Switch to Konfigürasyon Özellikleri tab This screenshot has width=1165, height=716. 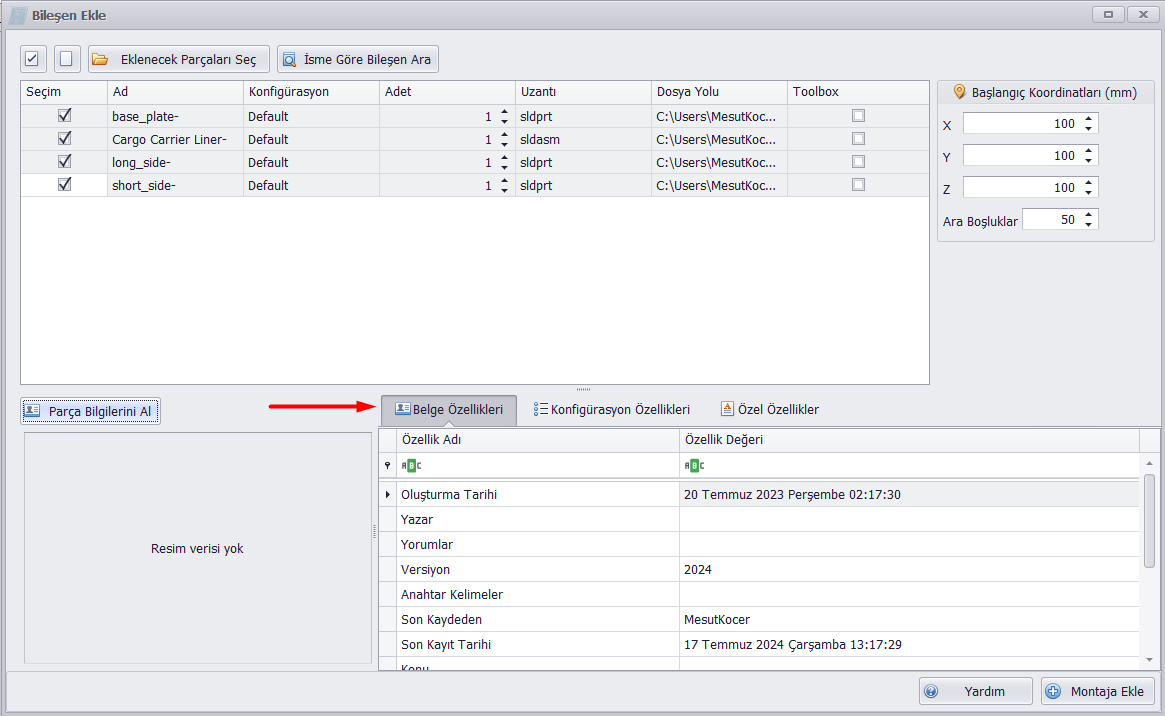pos(611,409)
